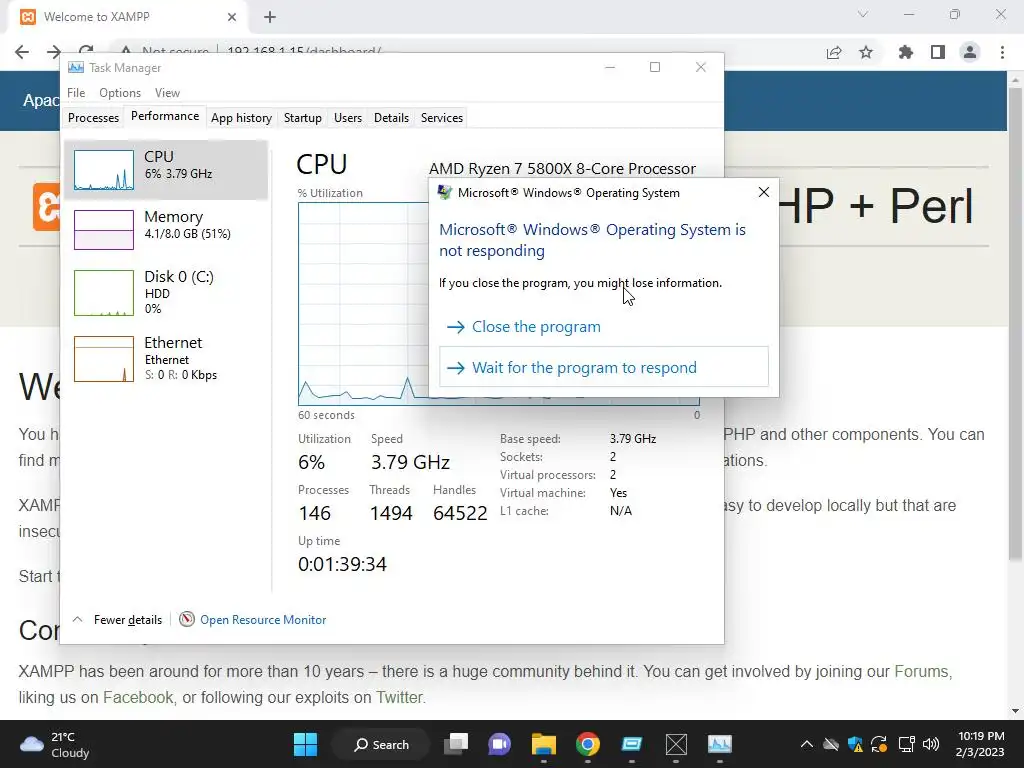Click the share page icon in Chrome
Screen dimensions: 1024x768
[x=834, y=52]
